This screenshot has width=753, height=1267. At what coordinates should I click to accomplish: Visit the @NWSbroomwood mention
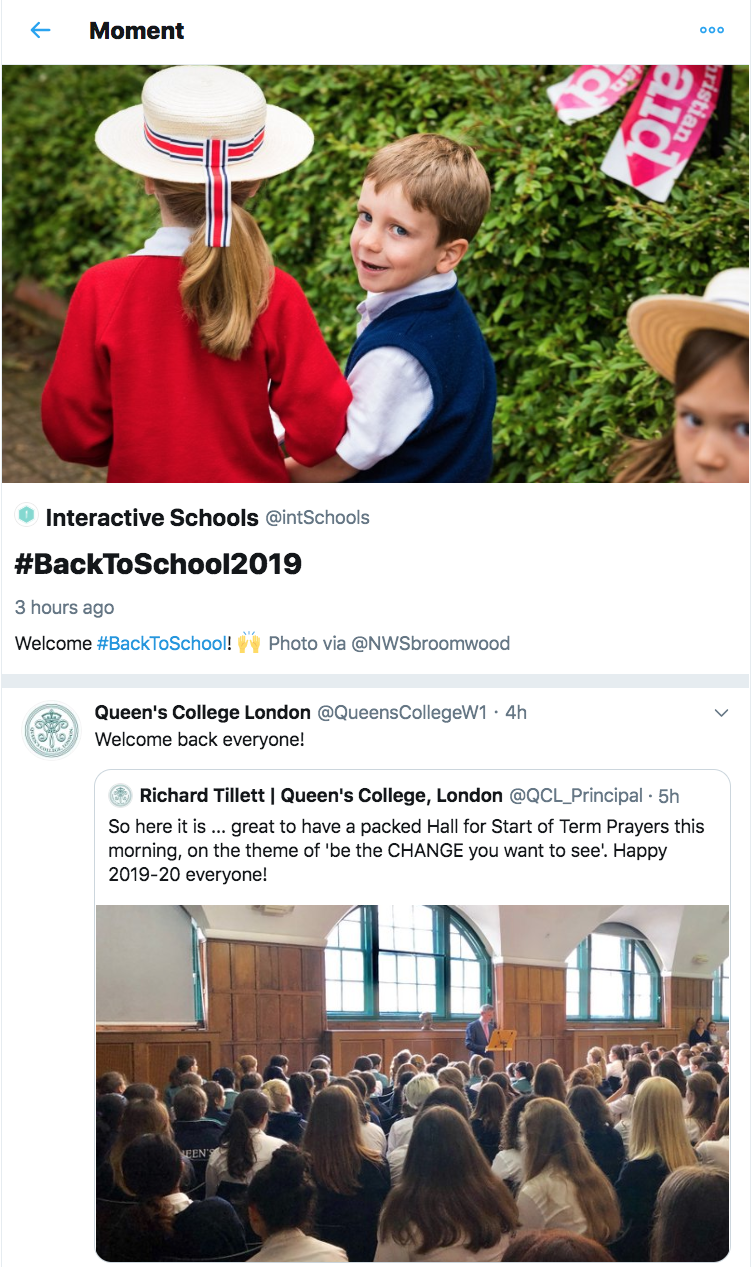tap(430, 643)
